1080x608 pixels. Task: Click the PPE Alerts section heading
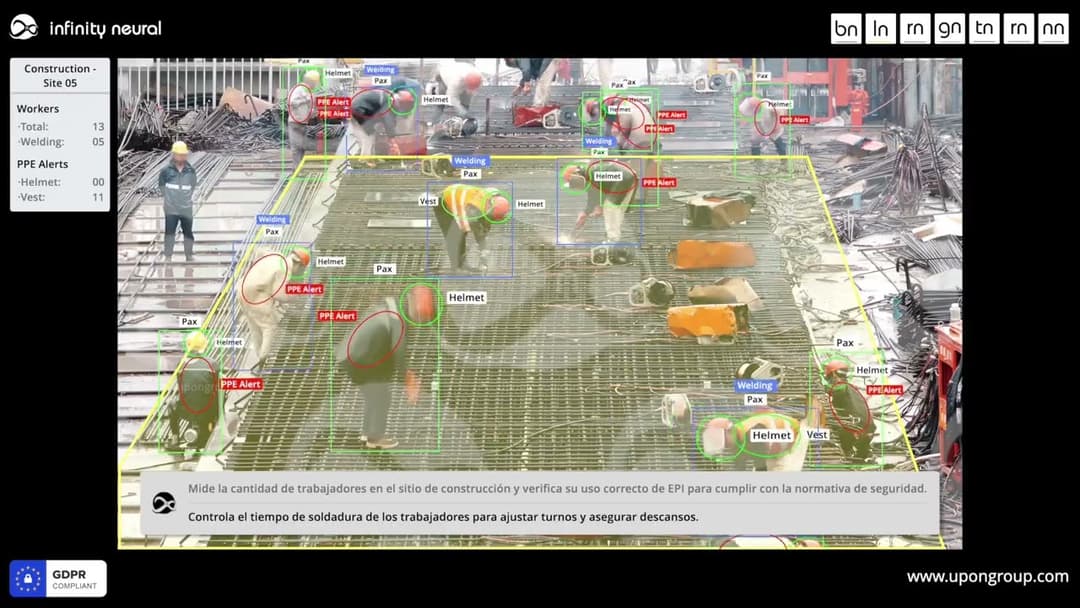[x=42, y=164]
